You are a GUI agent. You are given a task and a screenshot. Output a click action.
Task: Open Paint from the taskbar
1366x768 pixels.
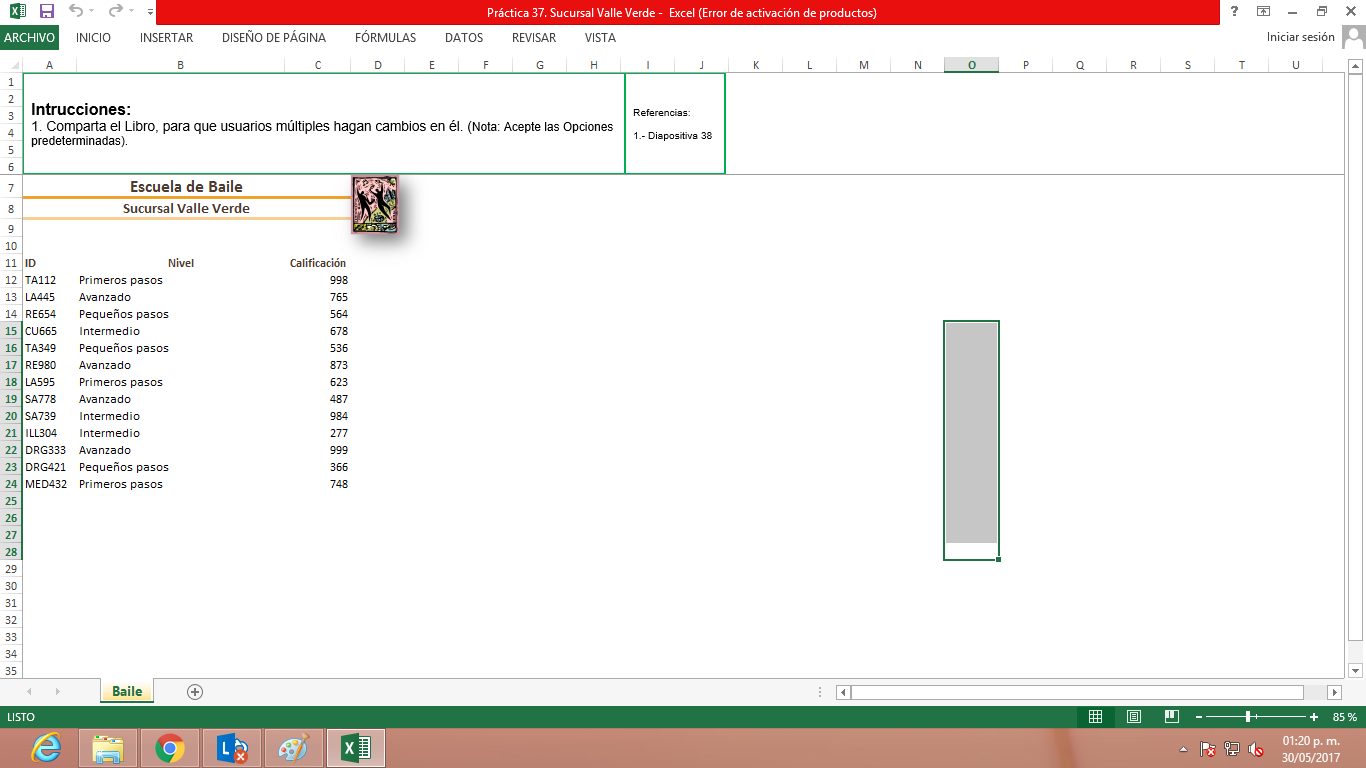[294, 748]
